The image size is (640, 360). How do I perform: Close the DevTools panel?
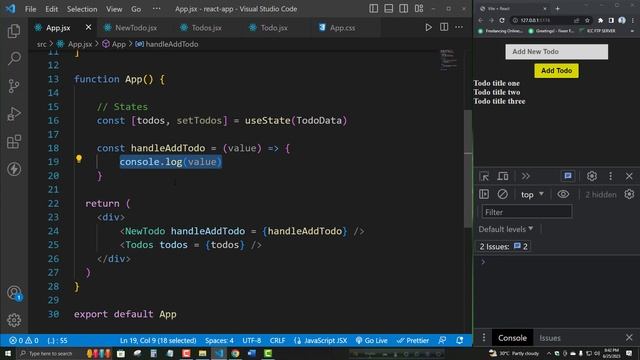(x=629, y=176)
